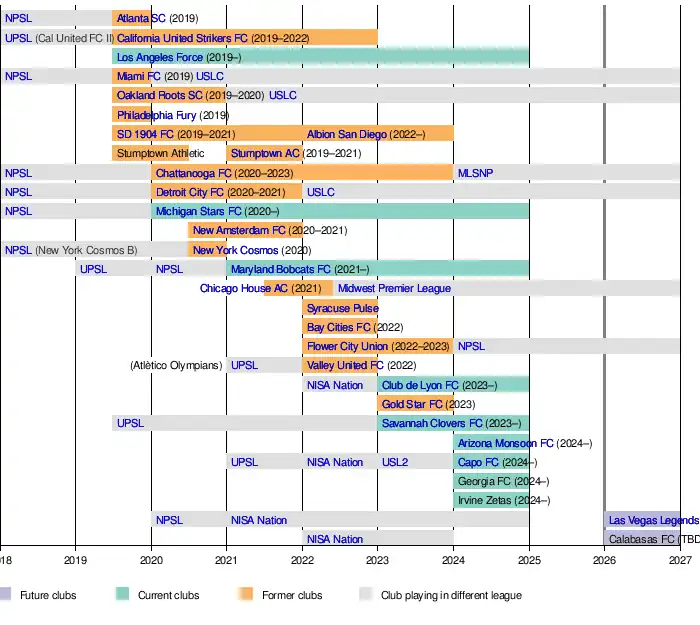Click the Oakland Roots SC link
This screenshot has width=700, height=625.
pyautogui.click(x=159, y=96)
